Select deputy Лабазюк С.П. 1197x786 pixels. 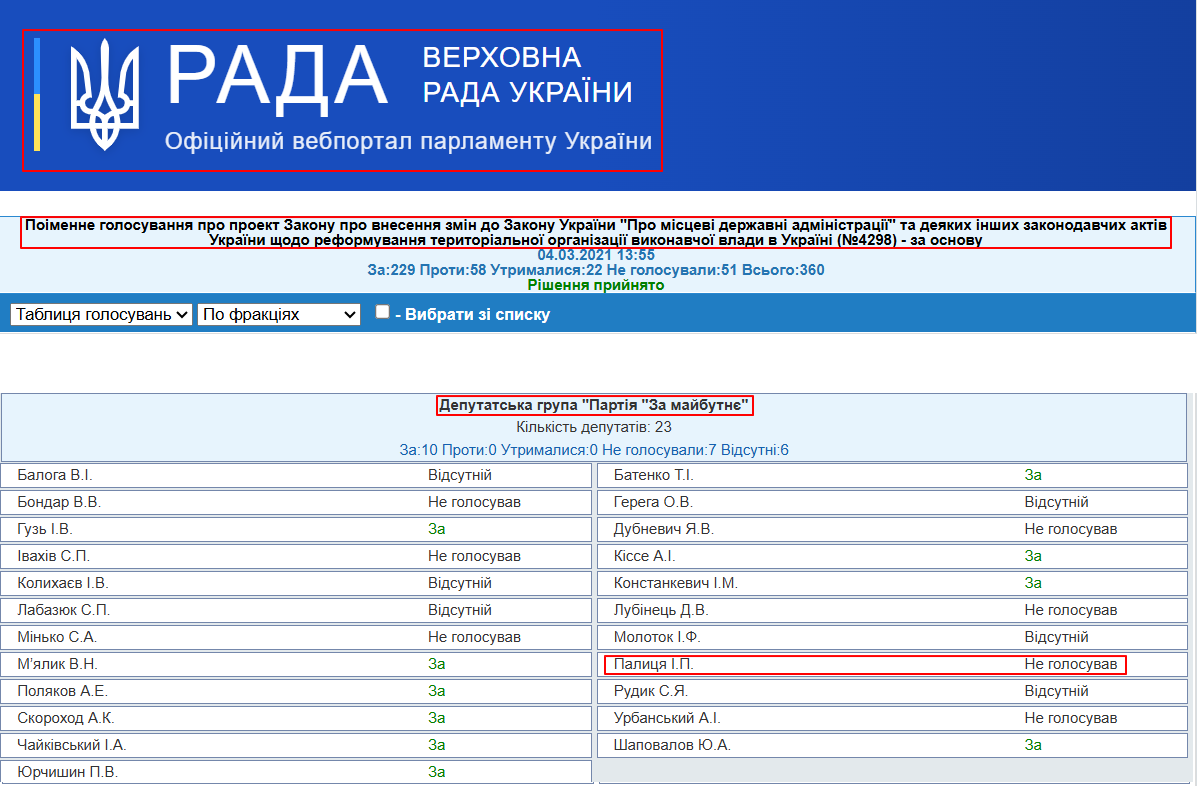[63, 610]
